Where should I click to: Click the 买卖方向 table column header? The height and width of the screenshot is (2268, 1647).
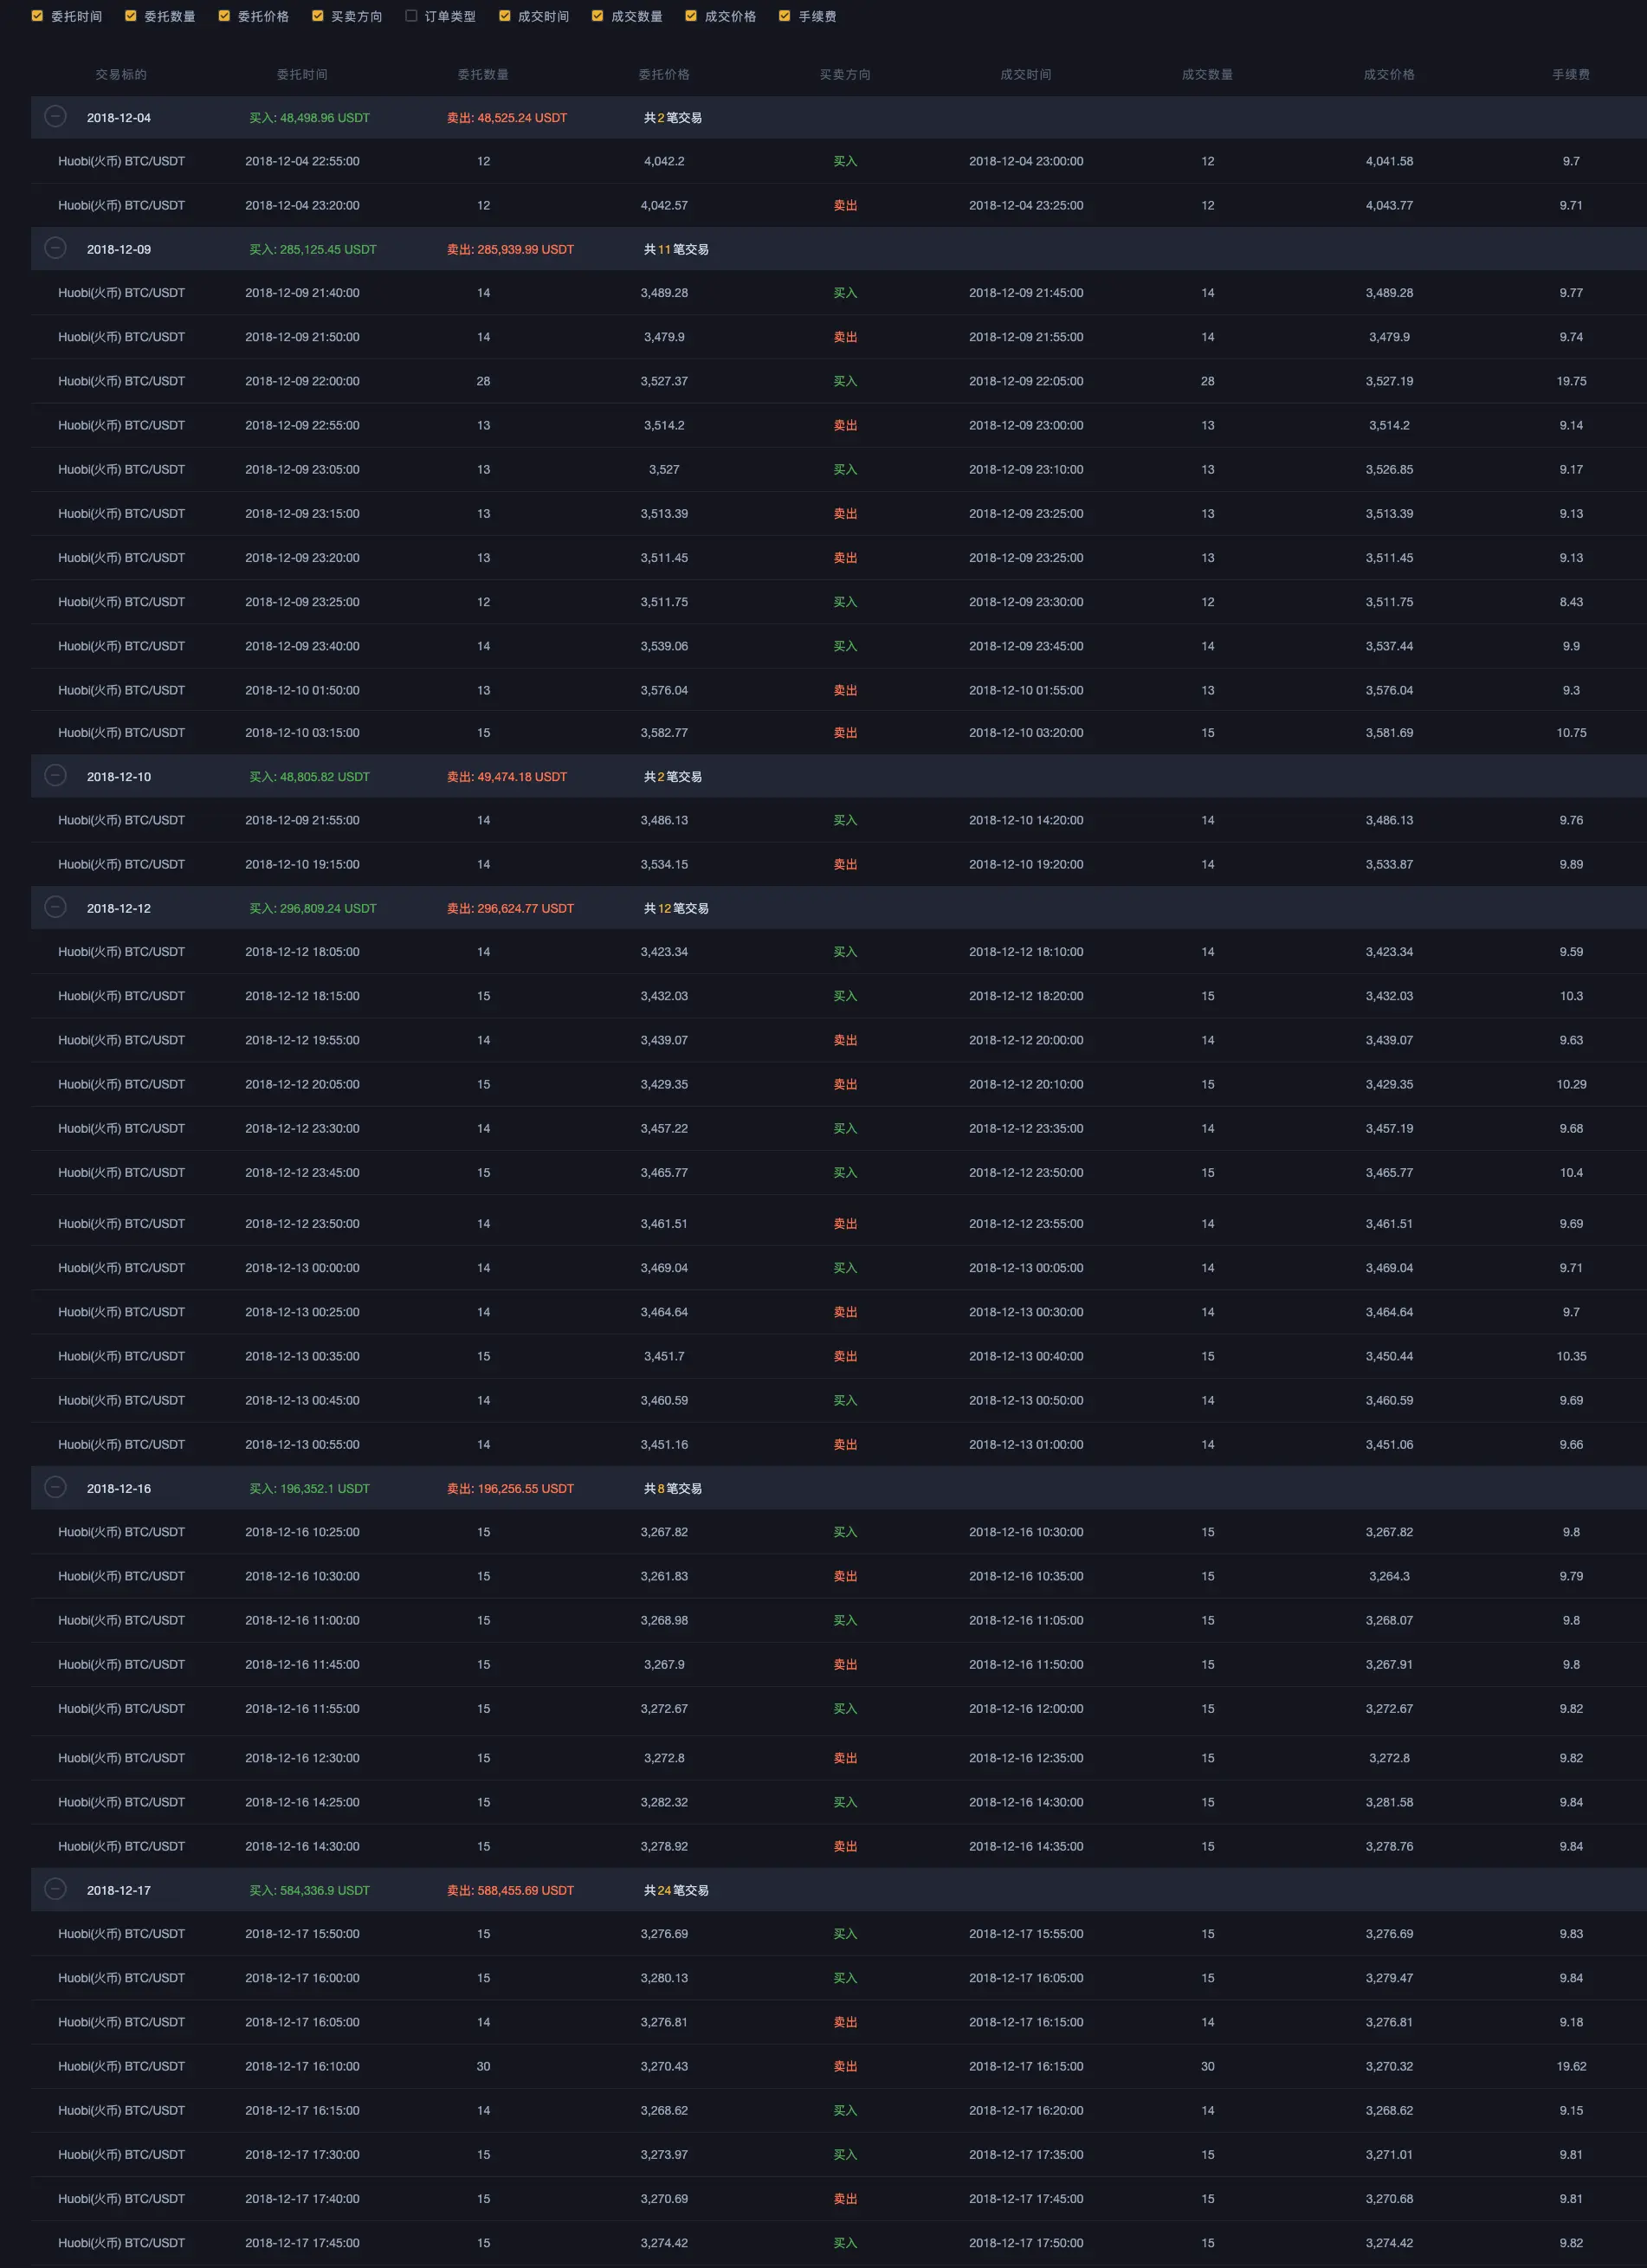[x=845, y=75]
